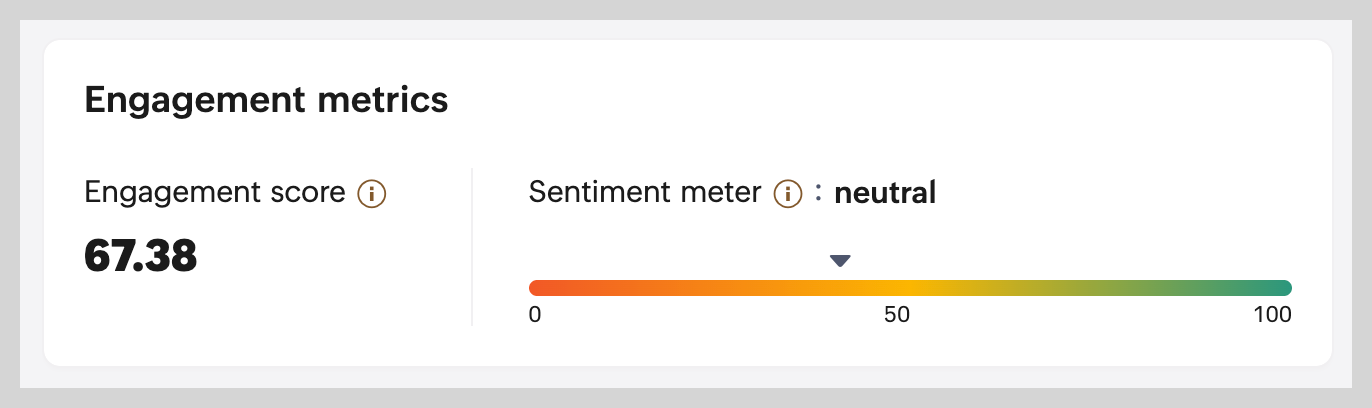Click the "Sentiment meter" label text
1372x408 pixels.
(x=645, y=193)
